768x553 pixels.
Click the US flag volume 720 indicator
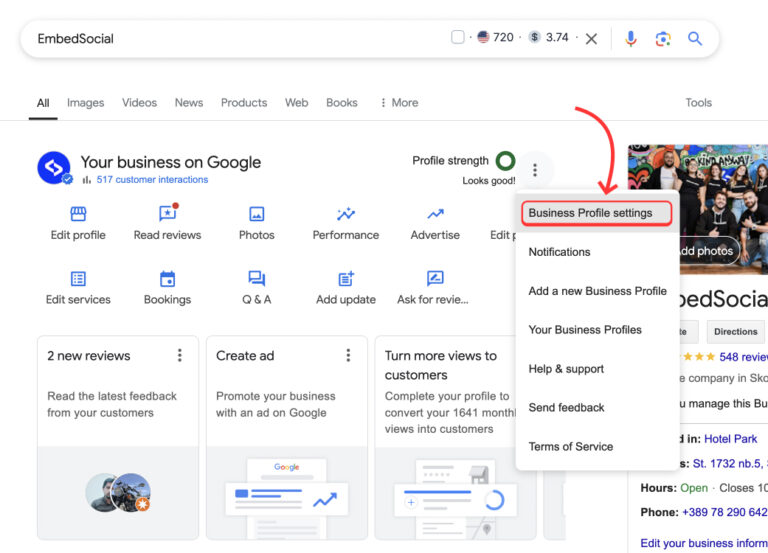[496, 37]
